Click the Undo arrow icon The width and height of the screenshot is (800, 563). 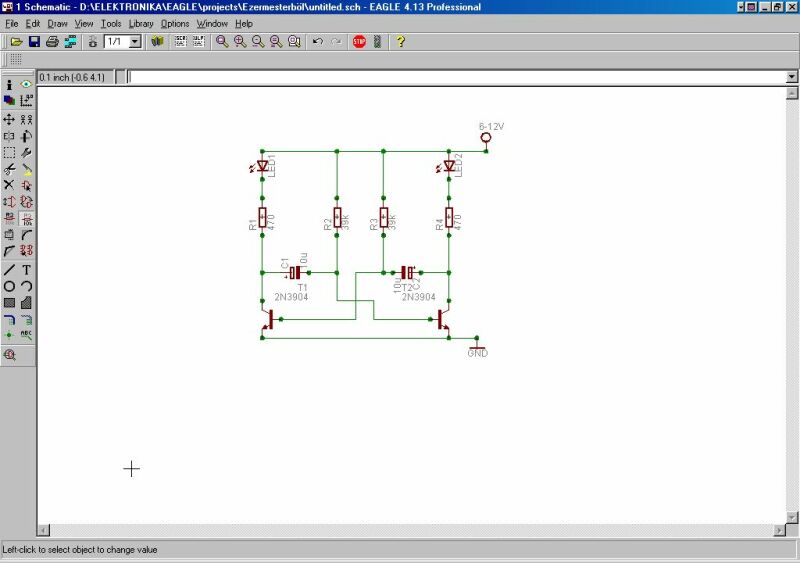(318, 42)
